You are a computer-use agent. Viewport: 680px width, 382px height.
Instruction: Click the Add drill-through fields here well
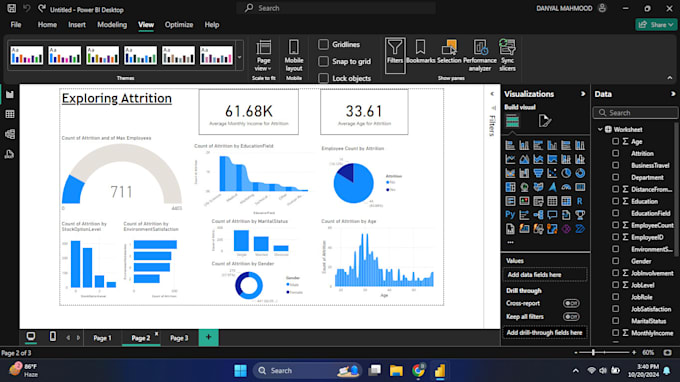[545, 333]
